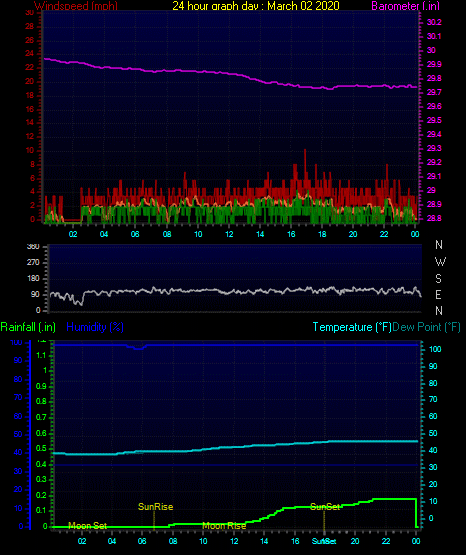466x555 pixels.
Task: Click the SunSet marker label above rainfall
Action: [x=325, y=507]
